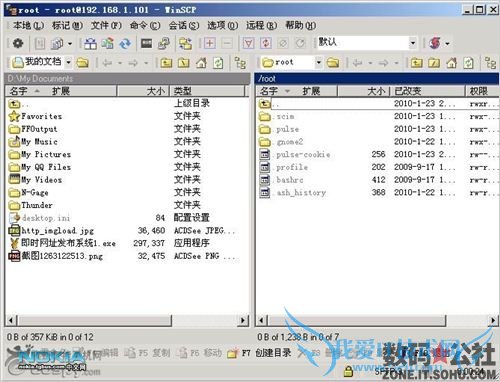Click the unselect files minus icon
500x382 pixels.
(x=227, y=43)
